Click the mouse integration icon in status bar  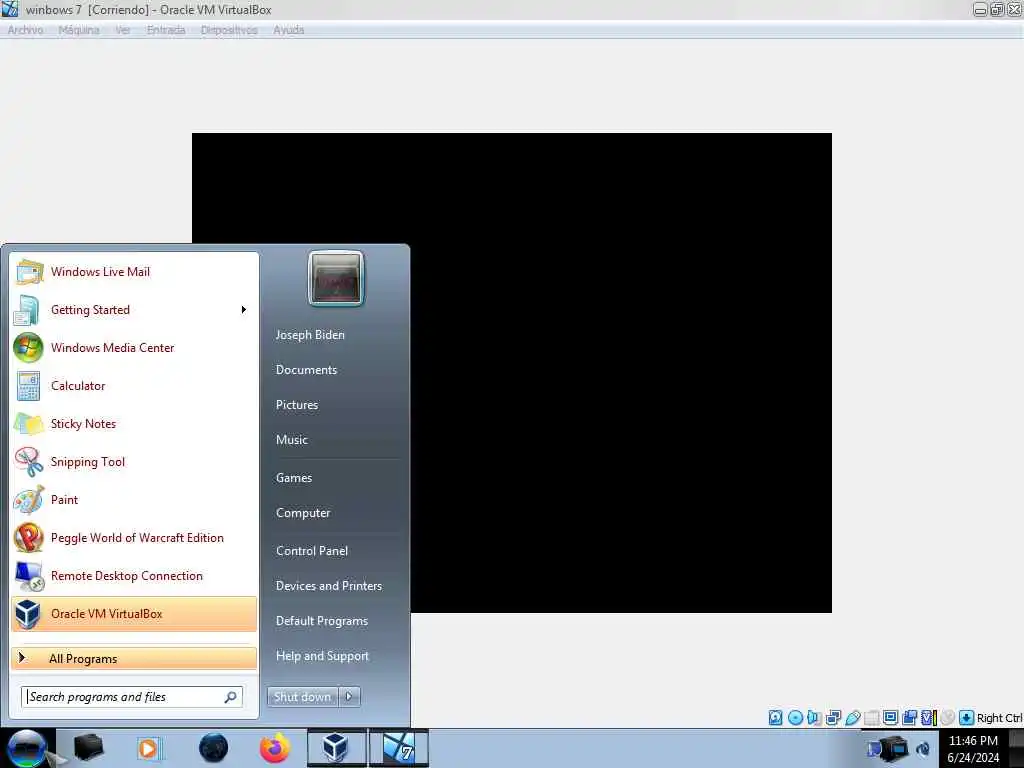pos(948,718)
